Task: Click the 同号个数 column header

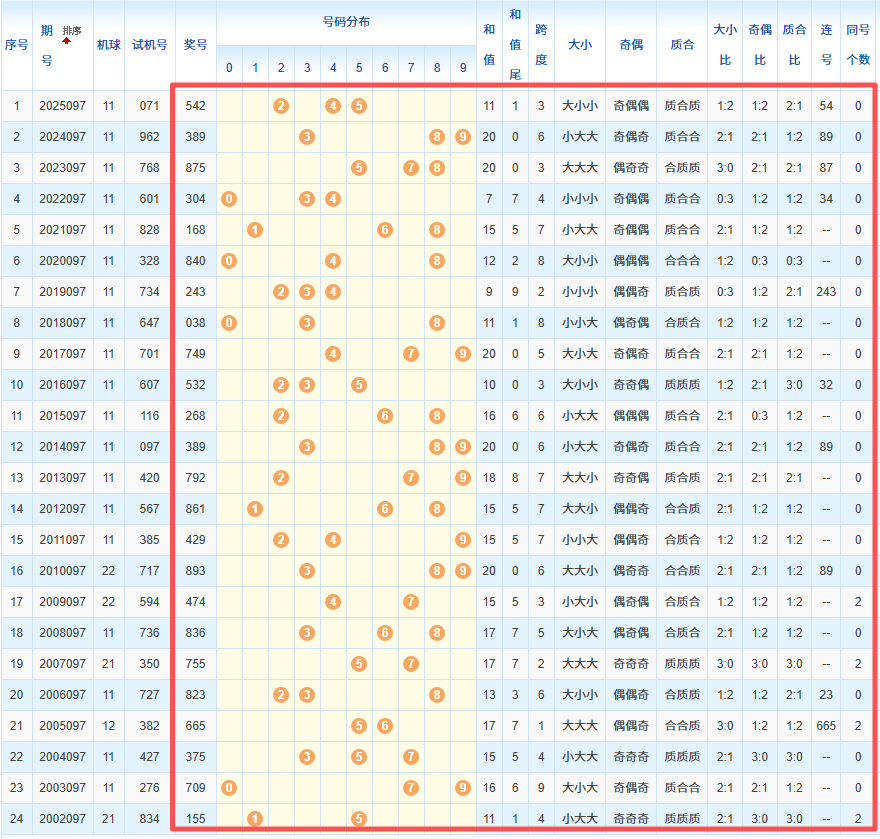Action: pyautogui.click(x=857, y=45)
